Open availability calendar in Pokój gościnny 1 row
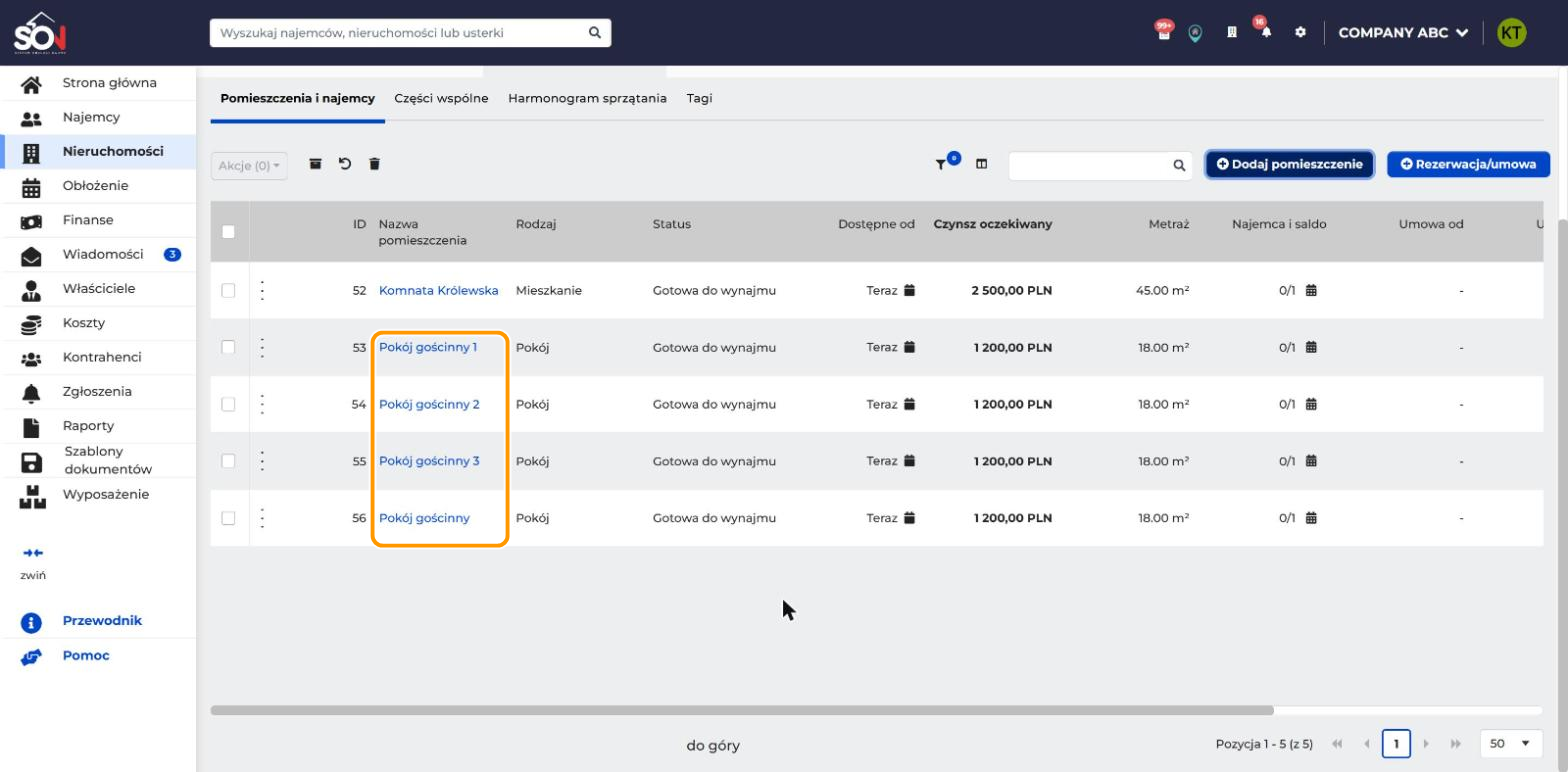 point(909,348)
